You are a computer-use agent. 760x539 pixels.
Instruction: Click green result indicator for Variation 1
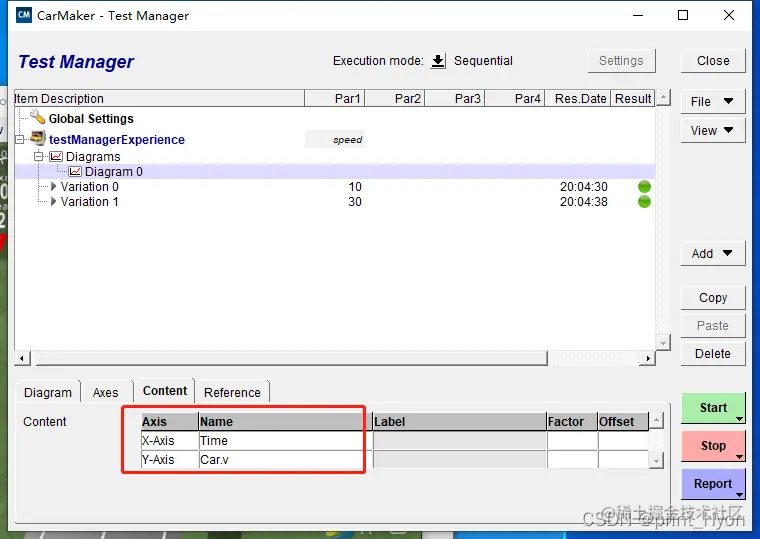(644, 202)
